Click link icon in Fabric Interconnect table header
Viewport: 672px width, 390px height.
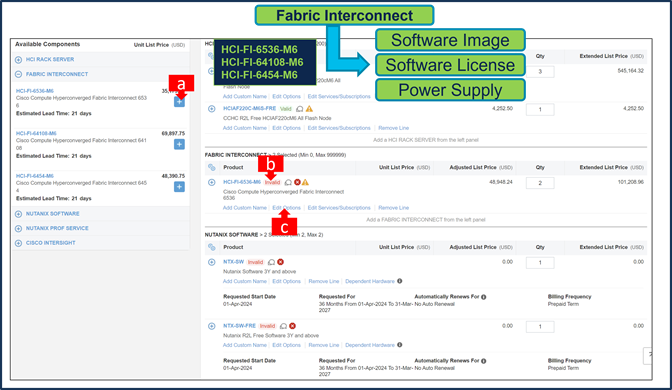click(212, 168)
